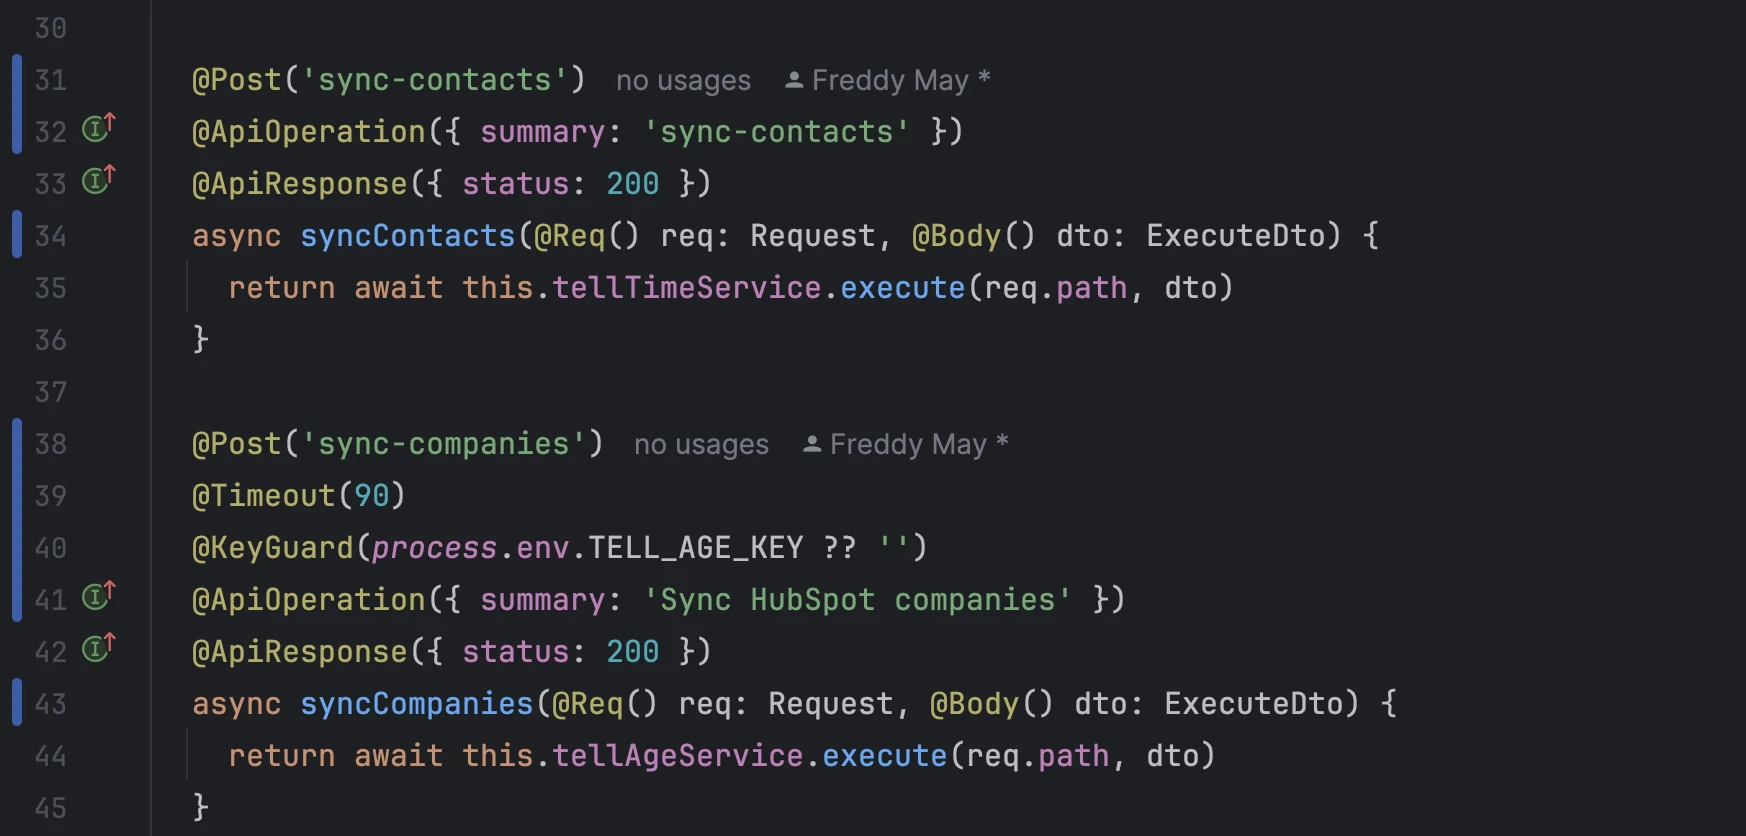
Task: Open 'no usages' hint for sync-companies
Action: 701,444
